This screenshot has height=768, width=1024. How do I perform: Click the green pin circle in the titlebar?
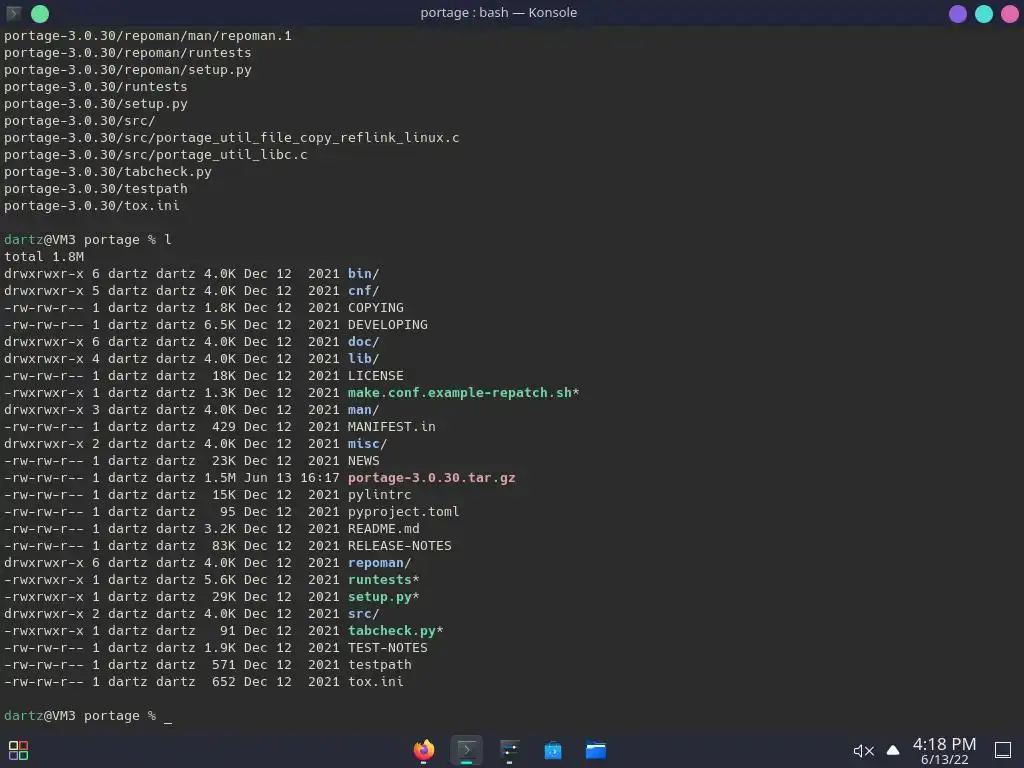coord(40,14)
